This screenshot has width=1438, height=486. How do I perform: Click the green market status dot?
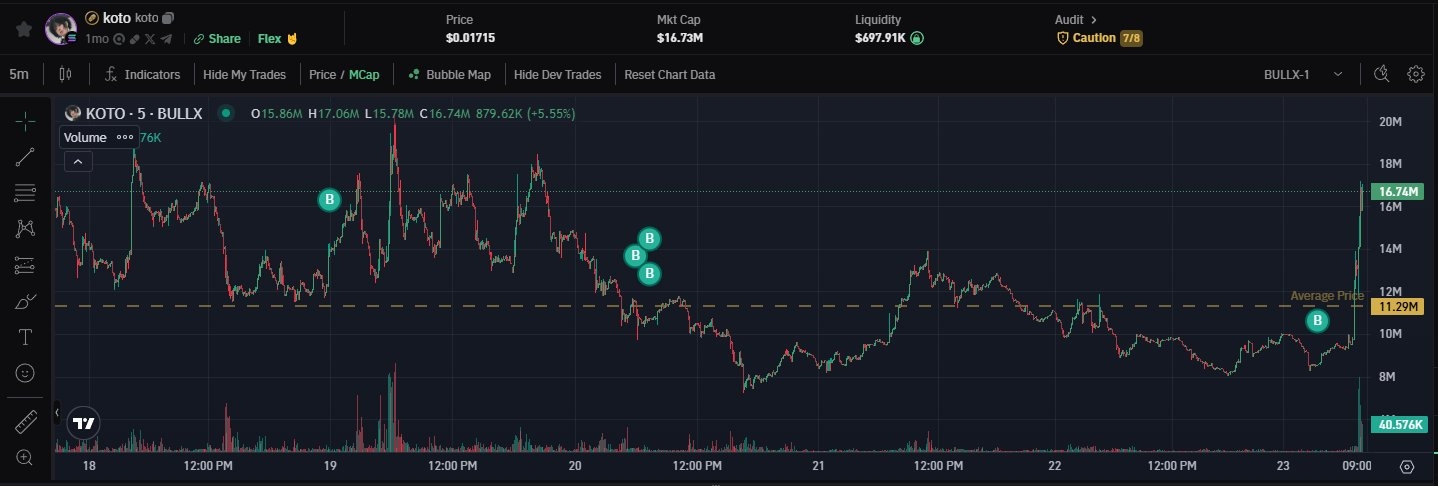point(226,114)
